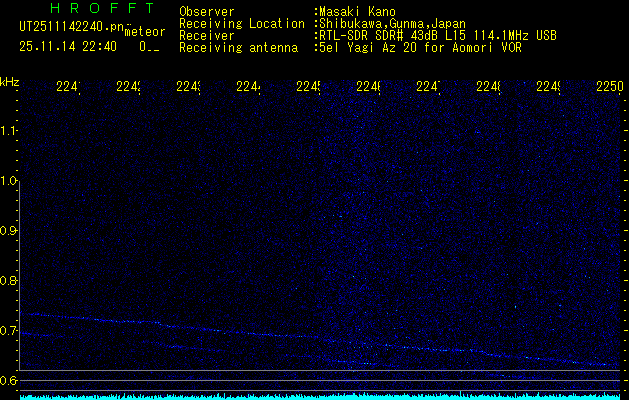Click the cyan signal level strip
This screenshot has height=400, width=629.
point(314,396)
